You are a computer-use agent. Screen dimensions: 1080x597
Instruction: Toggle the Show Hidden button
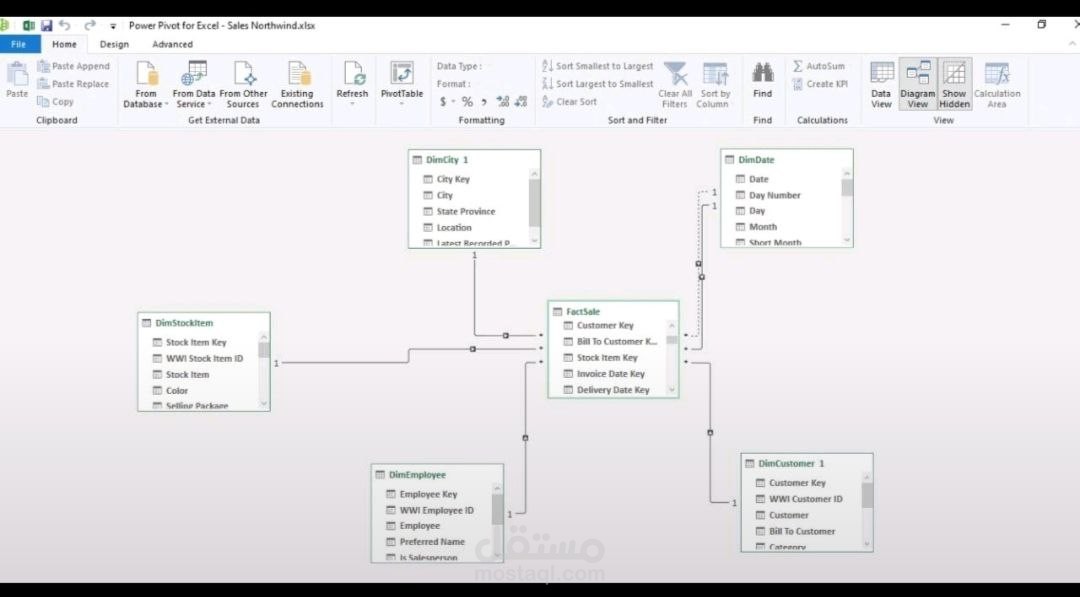point(955,85)
